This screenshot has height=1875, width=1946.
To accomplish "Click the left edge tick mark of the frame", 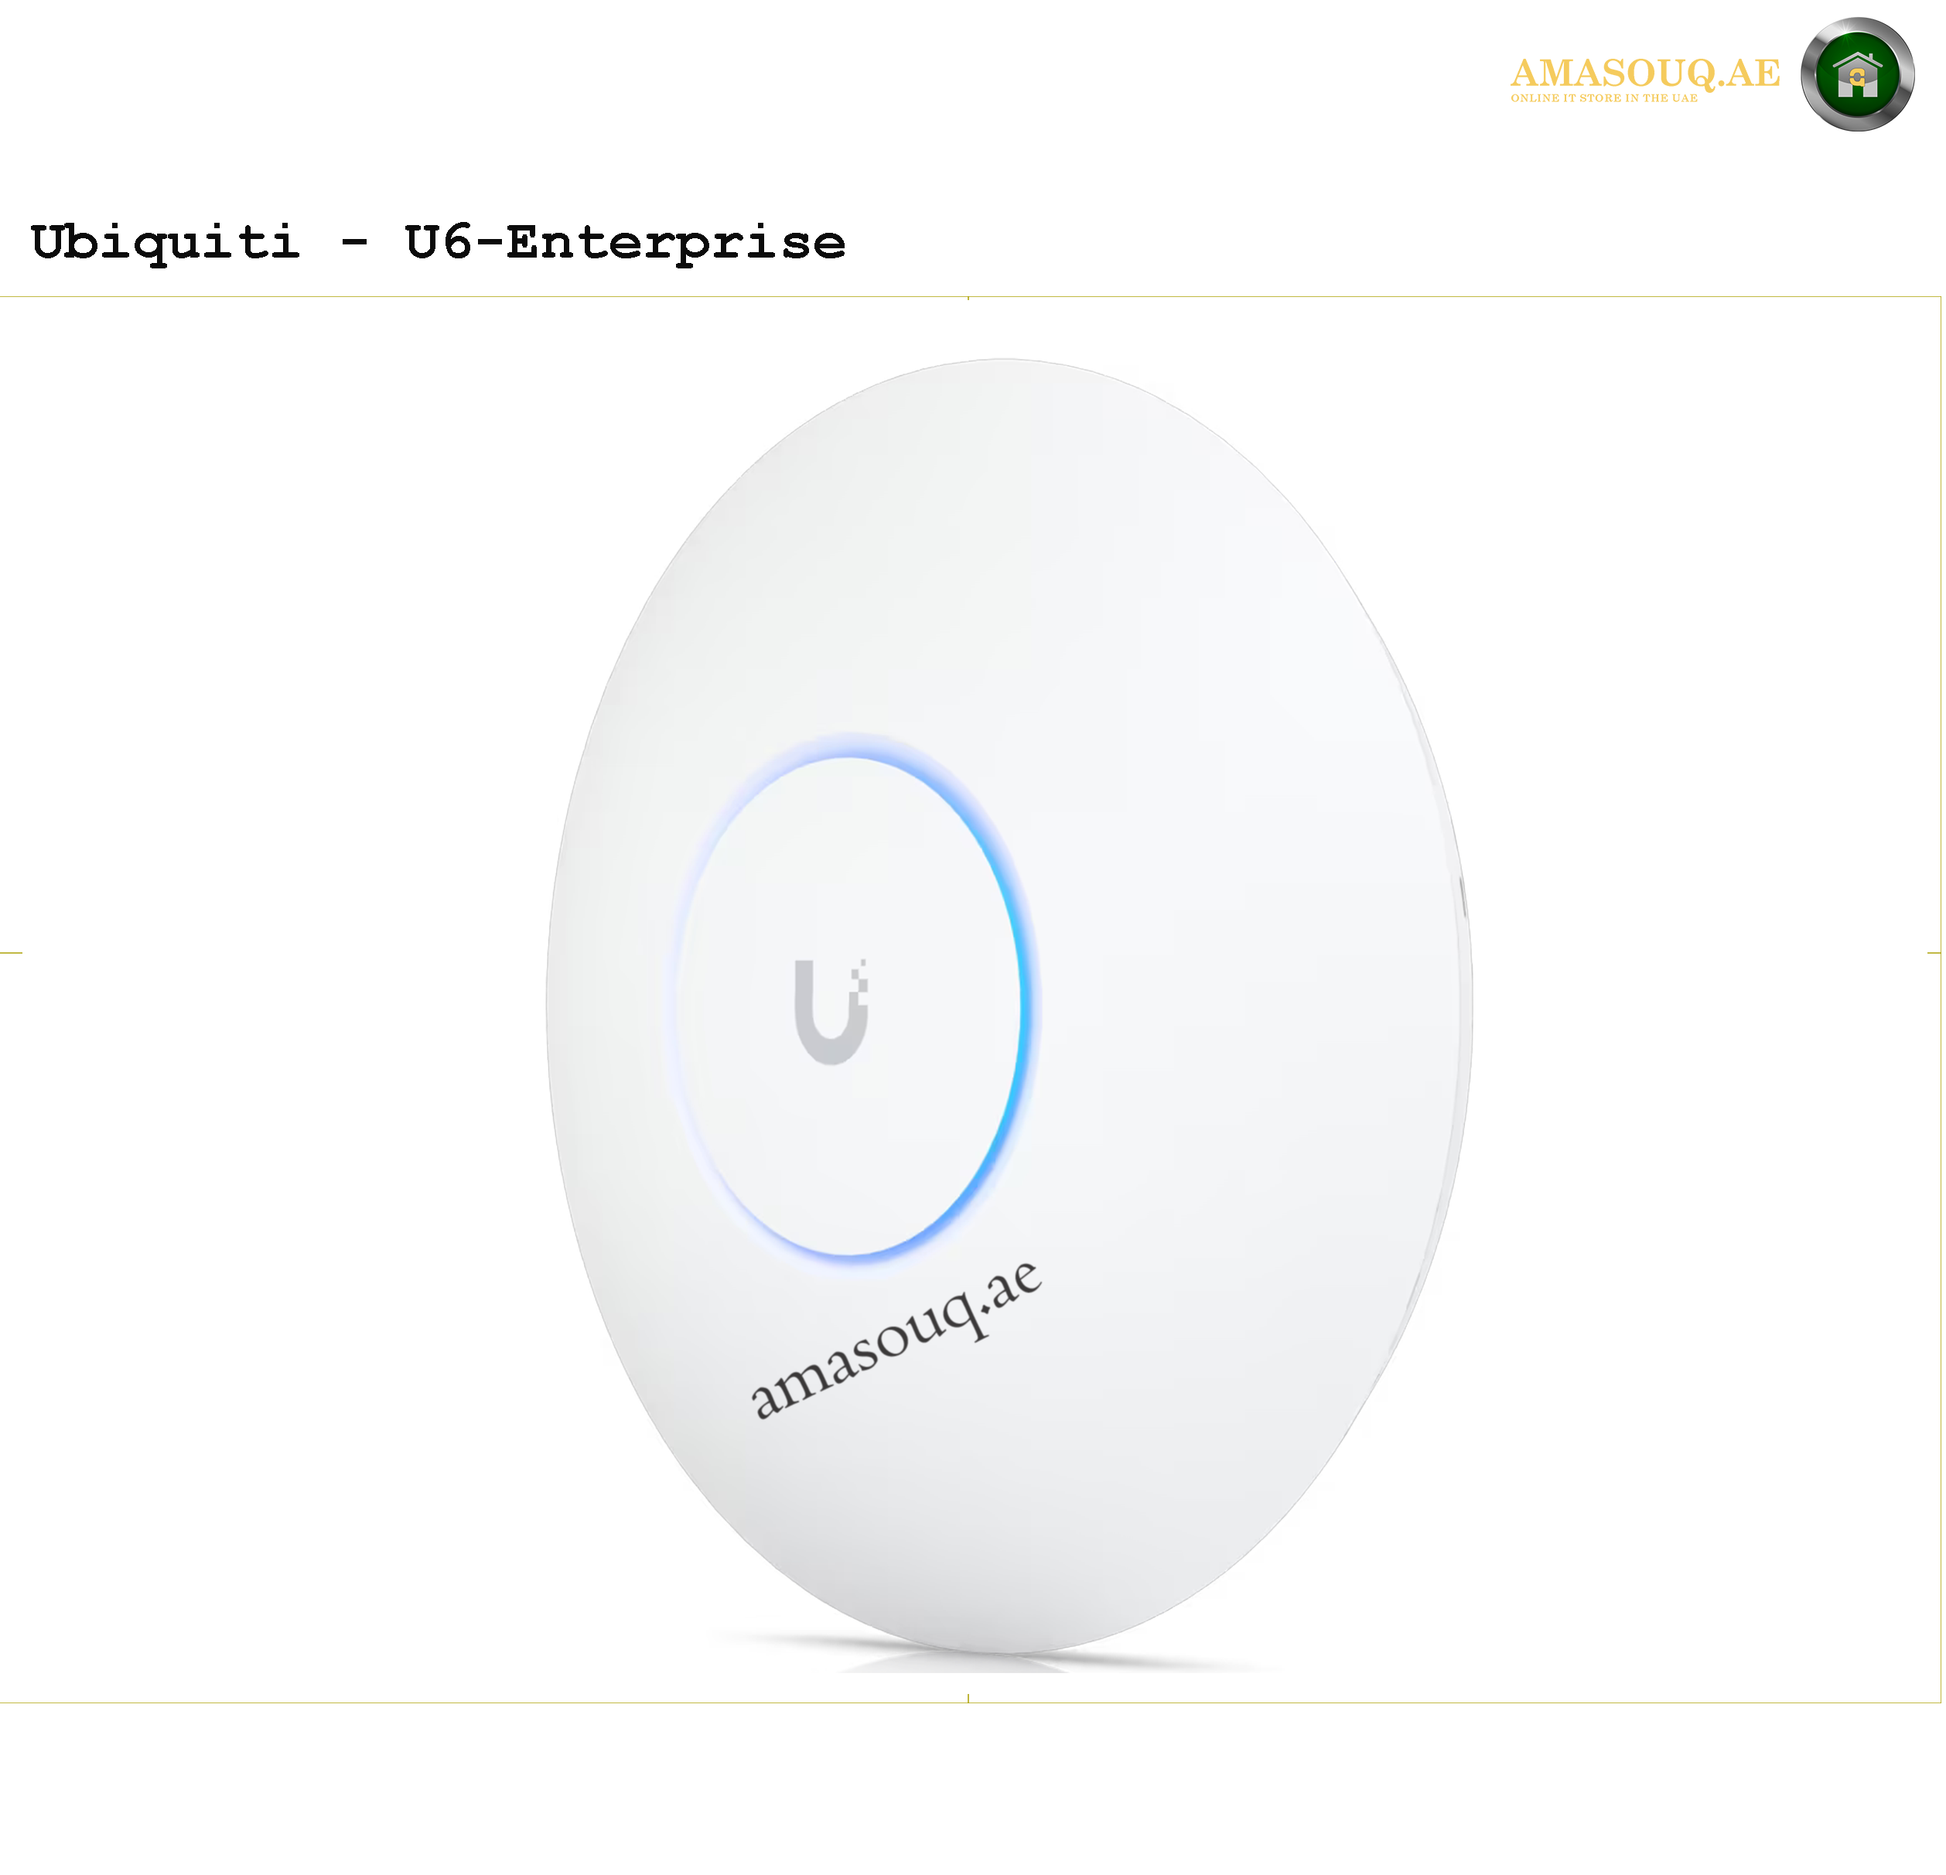I will click(11, 953).
